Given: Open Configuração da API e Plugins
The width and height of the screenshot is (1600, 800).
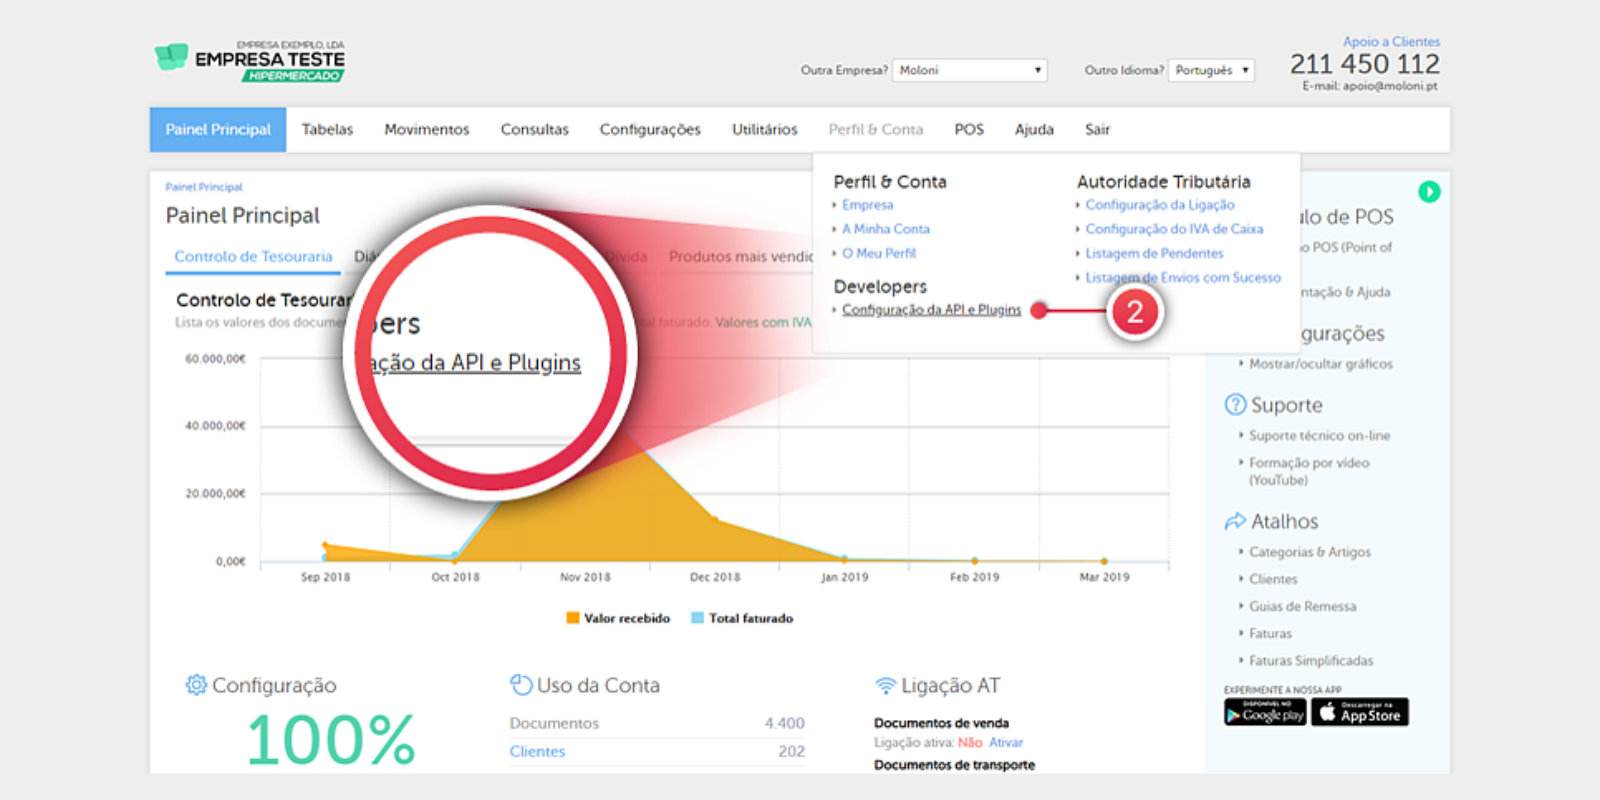Looking at the screenshot, I should tap(932, 310).
